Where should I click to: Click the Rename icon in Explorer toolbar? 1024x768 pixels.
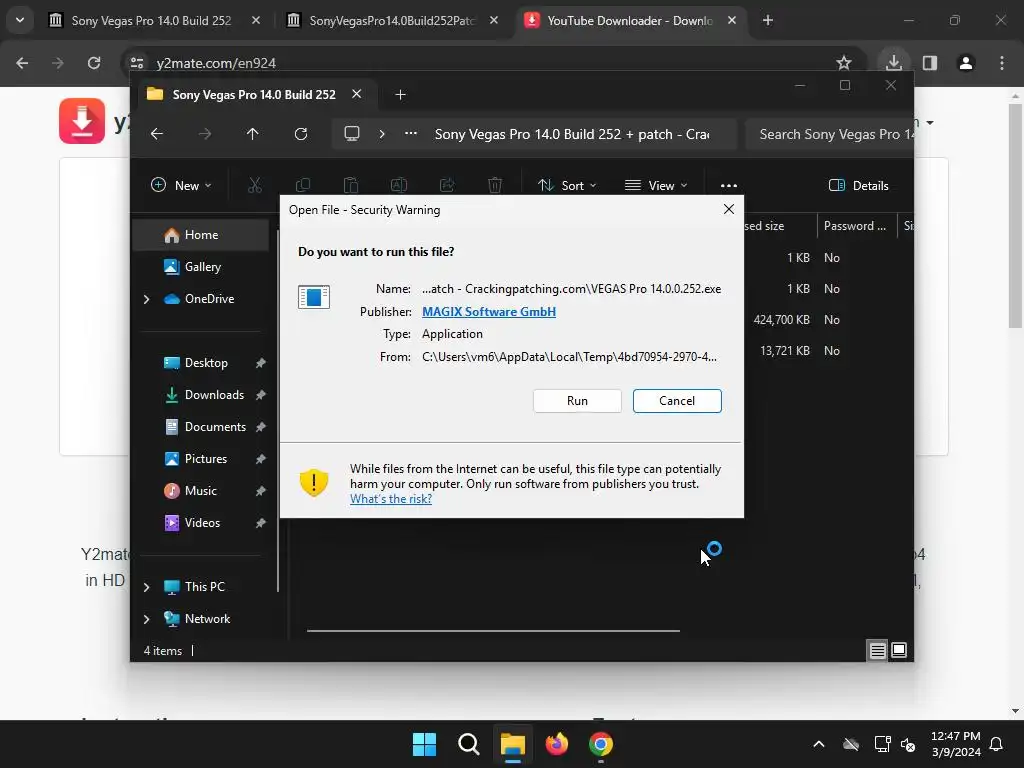[x=398, y=185]
